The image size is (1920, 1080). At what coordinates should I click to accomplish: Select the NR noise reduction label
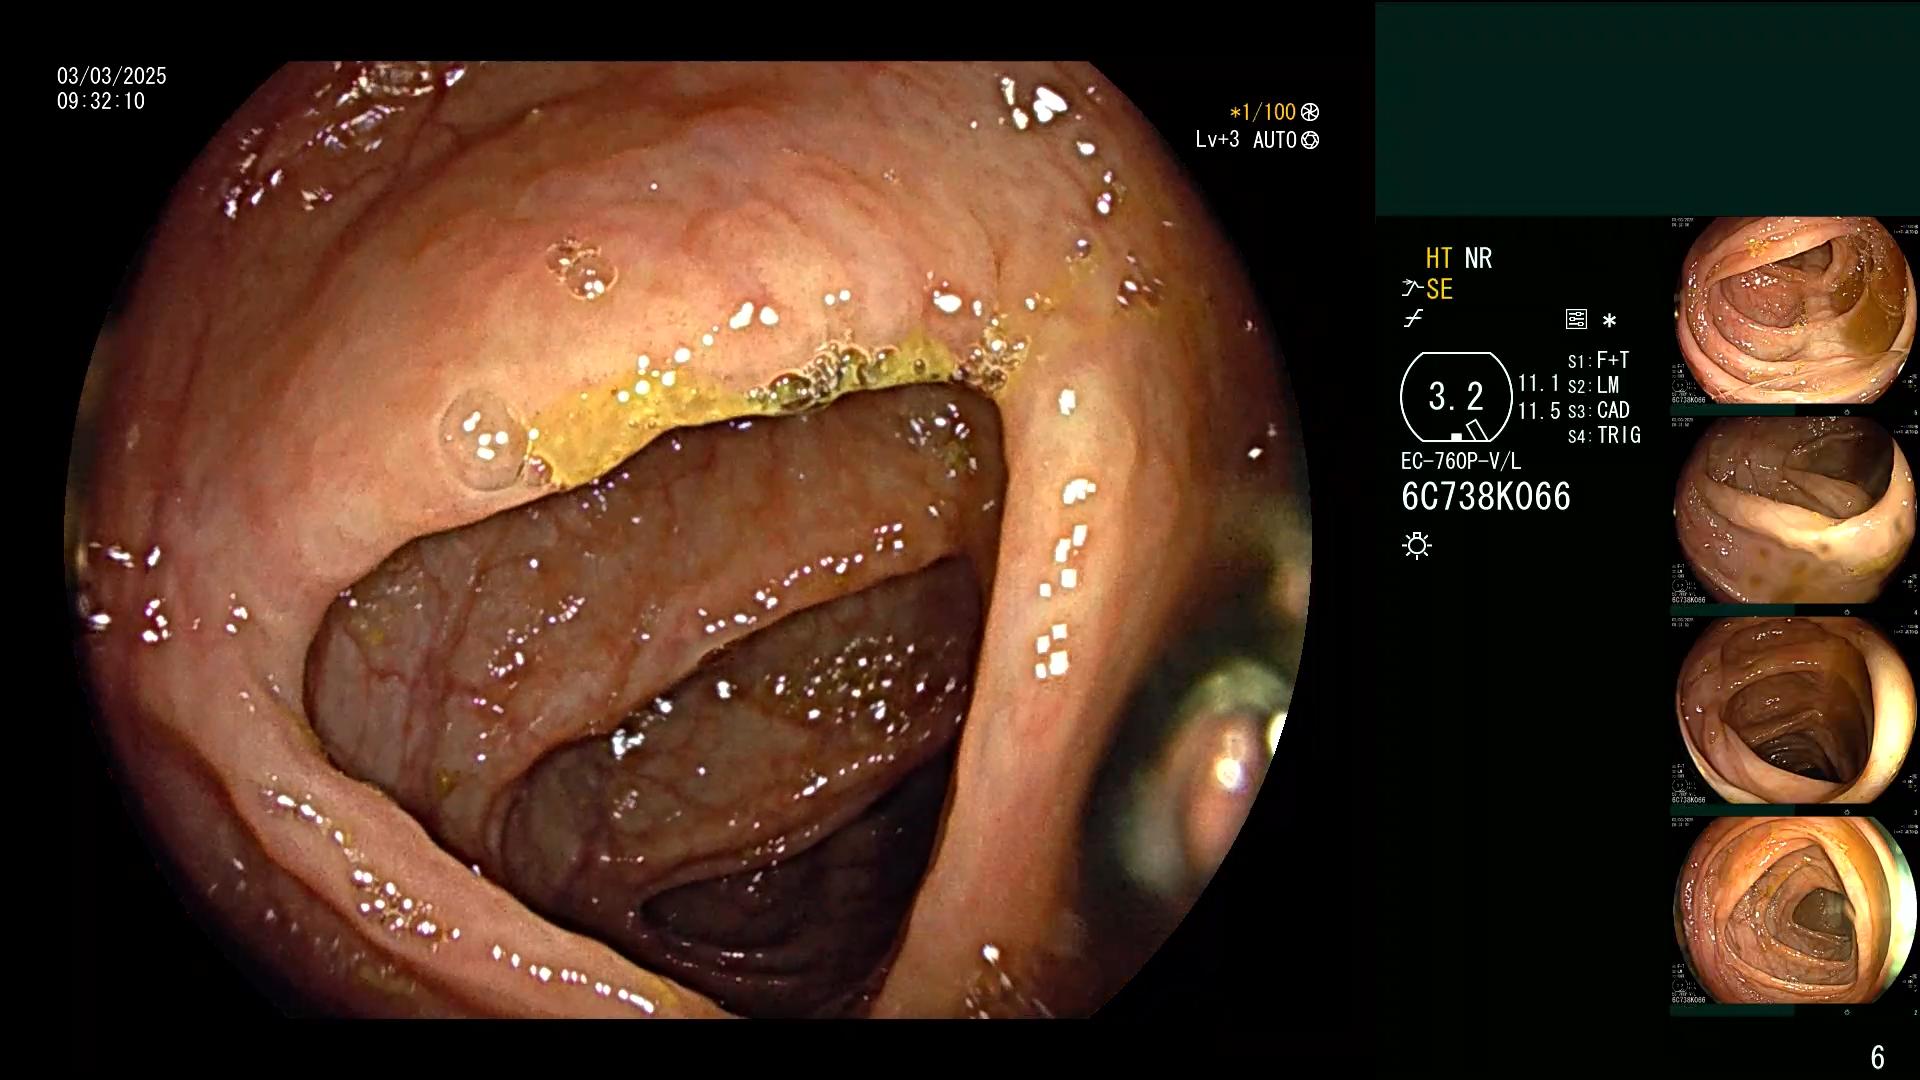tap(1478, 258)
